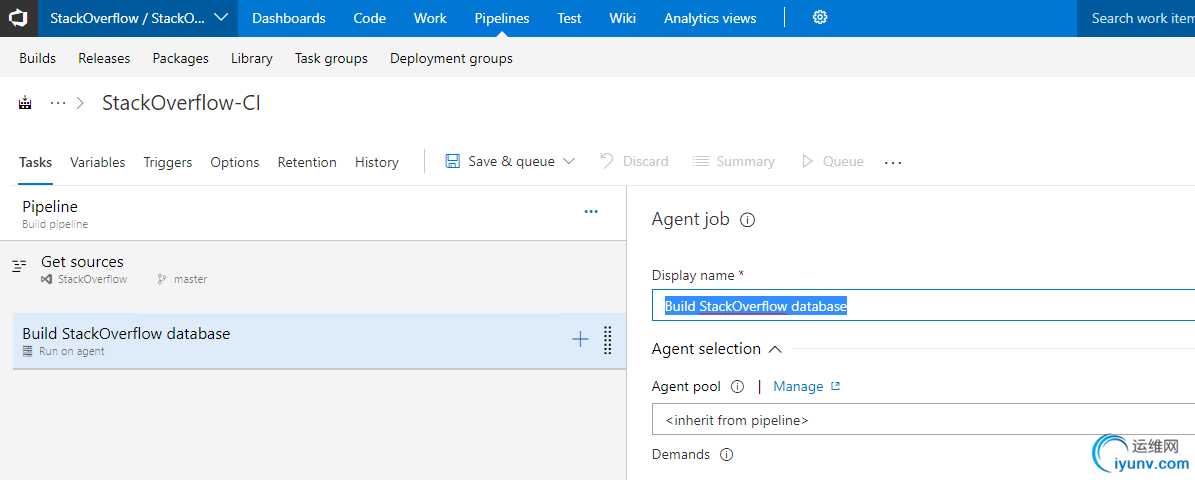Click the Demands info icon

pyautogui.click(x=726, y=455)
